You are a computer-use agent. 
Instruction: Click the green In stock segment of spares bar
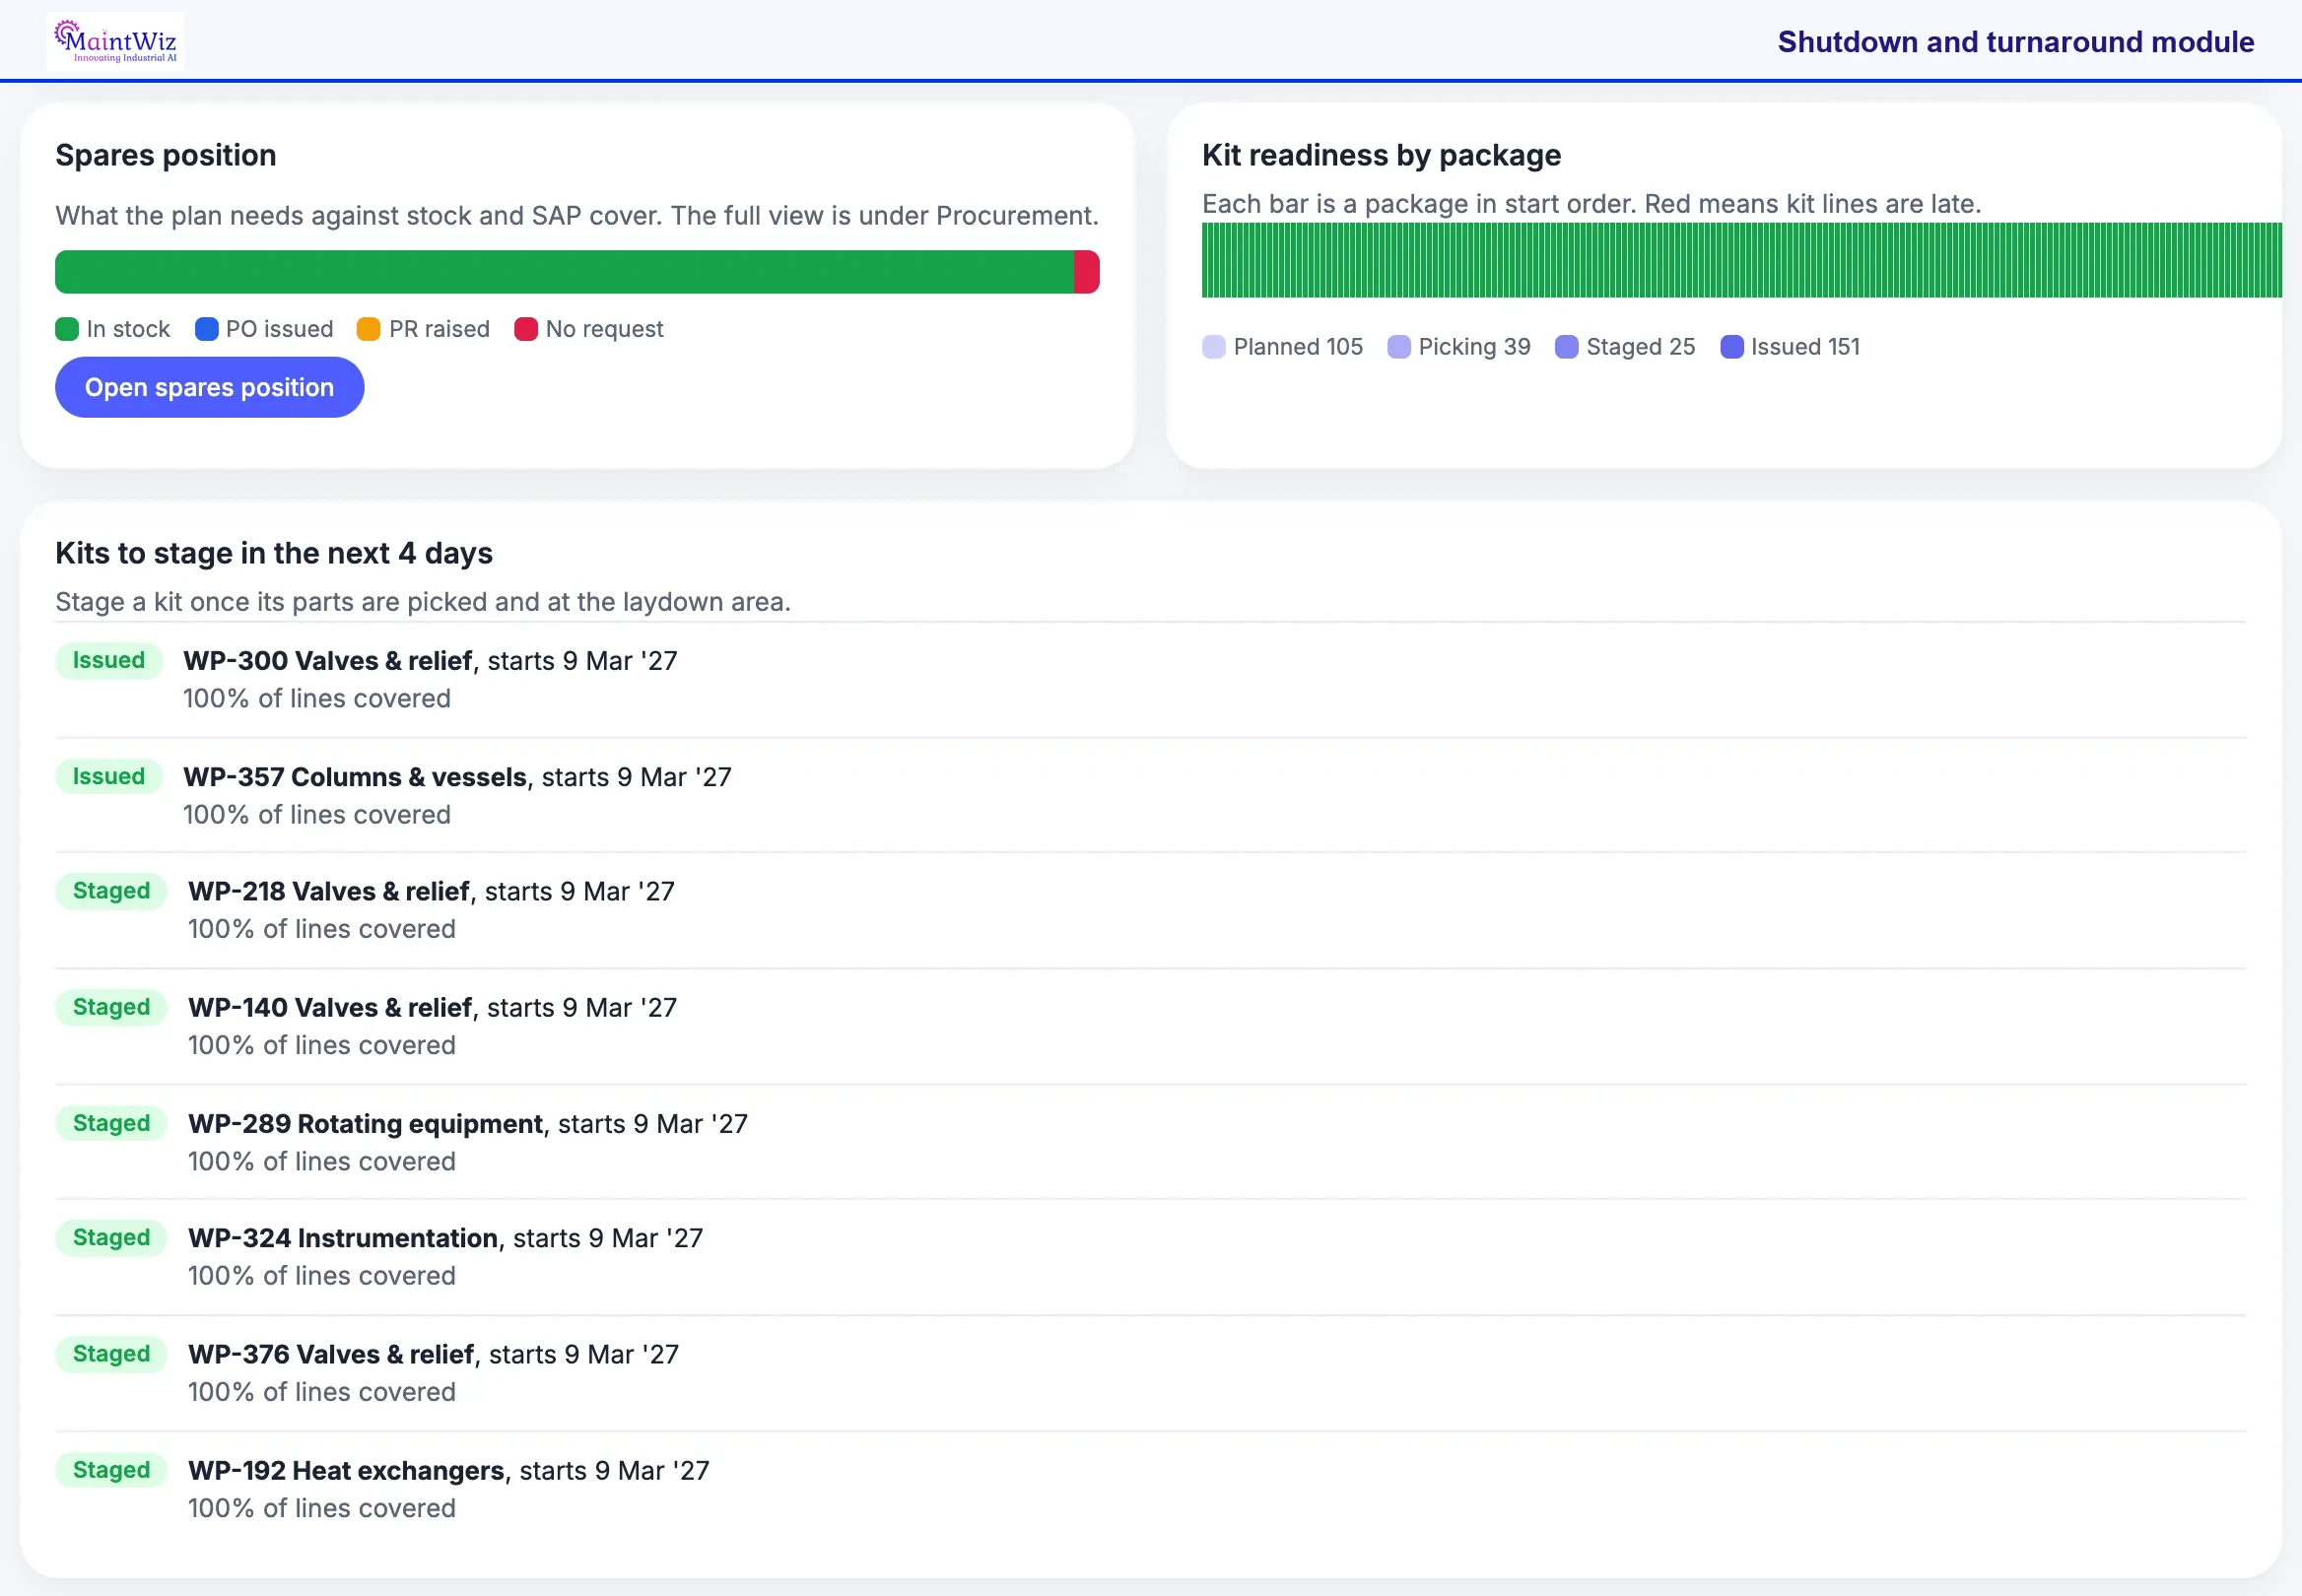[x=564, y=272]
